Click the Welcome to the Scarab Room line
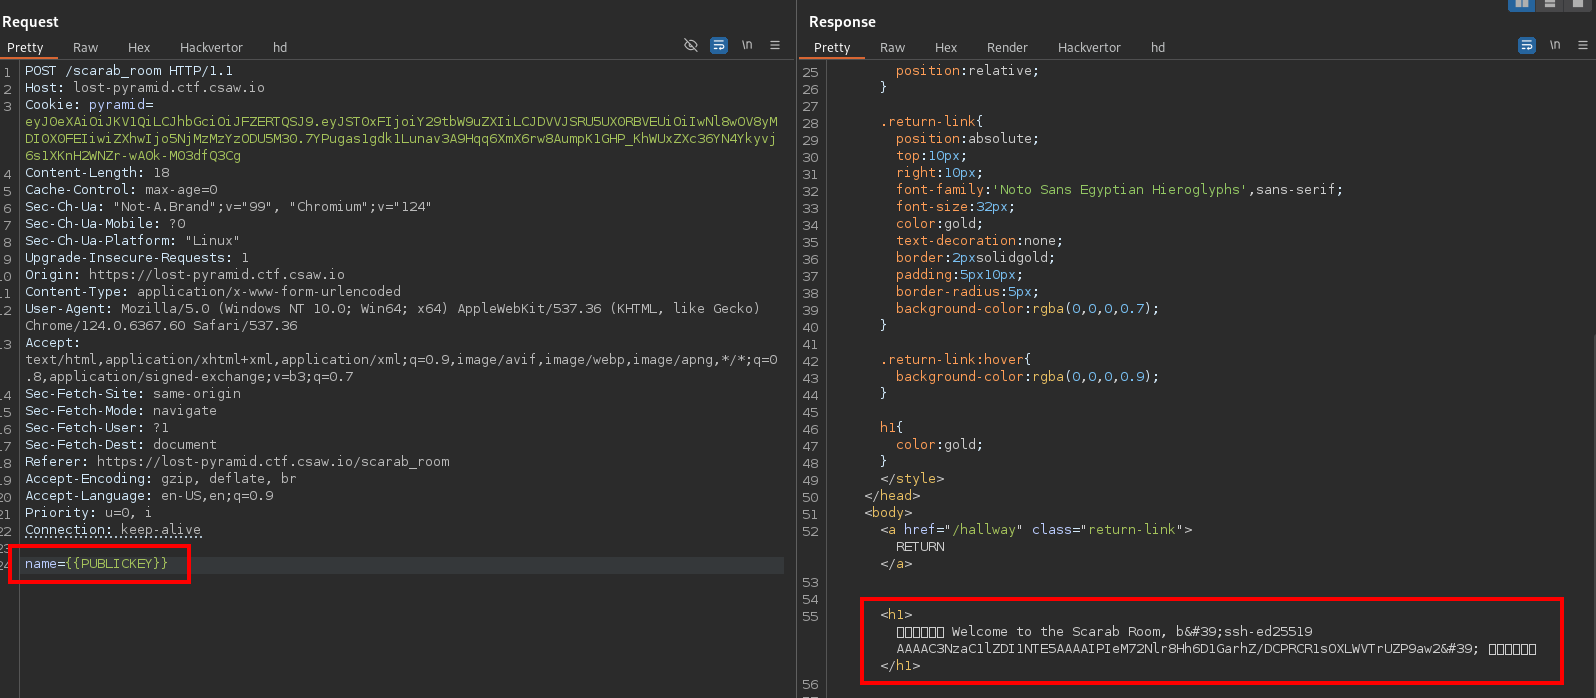The width and height of the screenshot is (1596, 698). 1104,632
